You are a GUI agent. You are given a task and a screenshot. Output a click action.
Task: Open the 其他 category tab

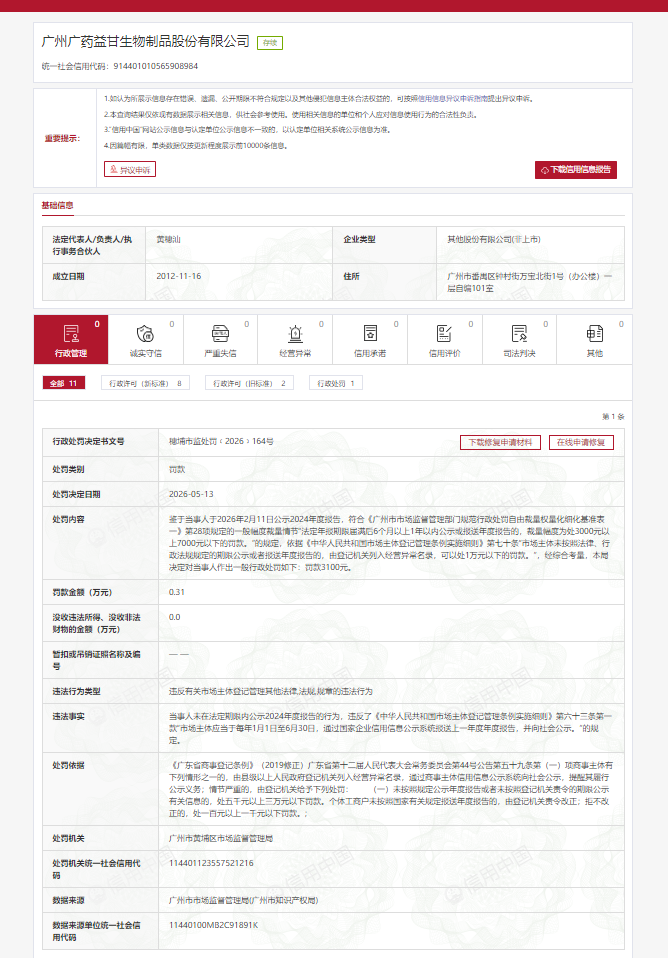pyautogui.click(x=595, y=340)
